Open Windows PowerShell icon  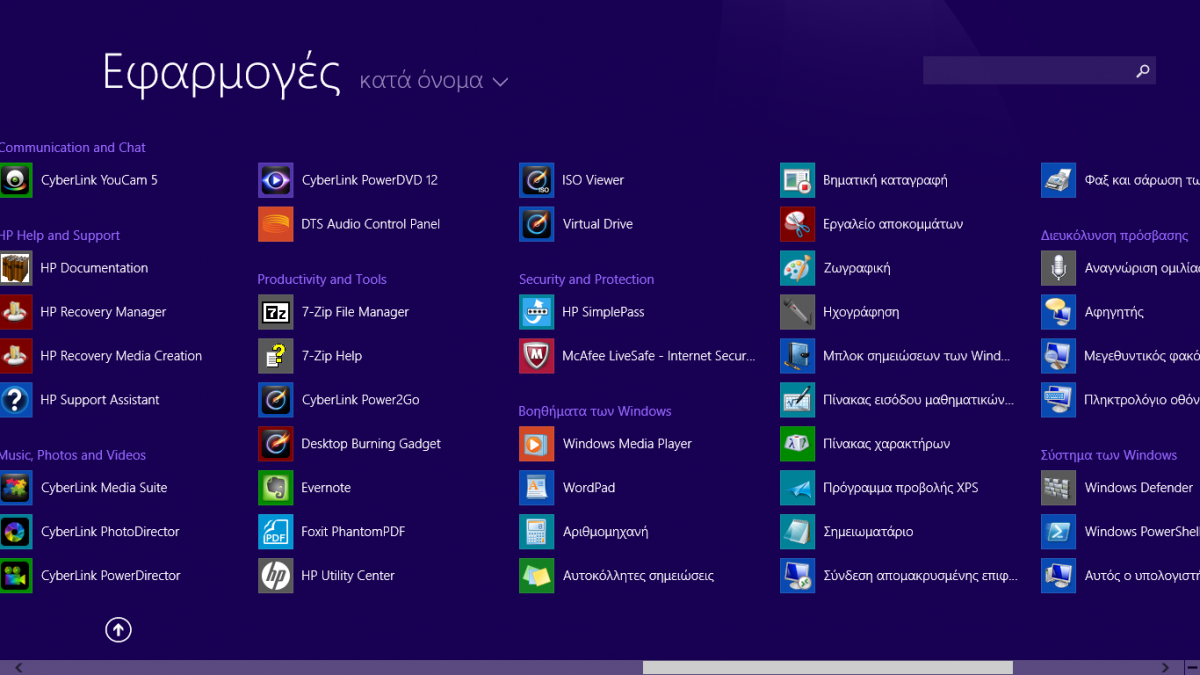pos(1058,532)
